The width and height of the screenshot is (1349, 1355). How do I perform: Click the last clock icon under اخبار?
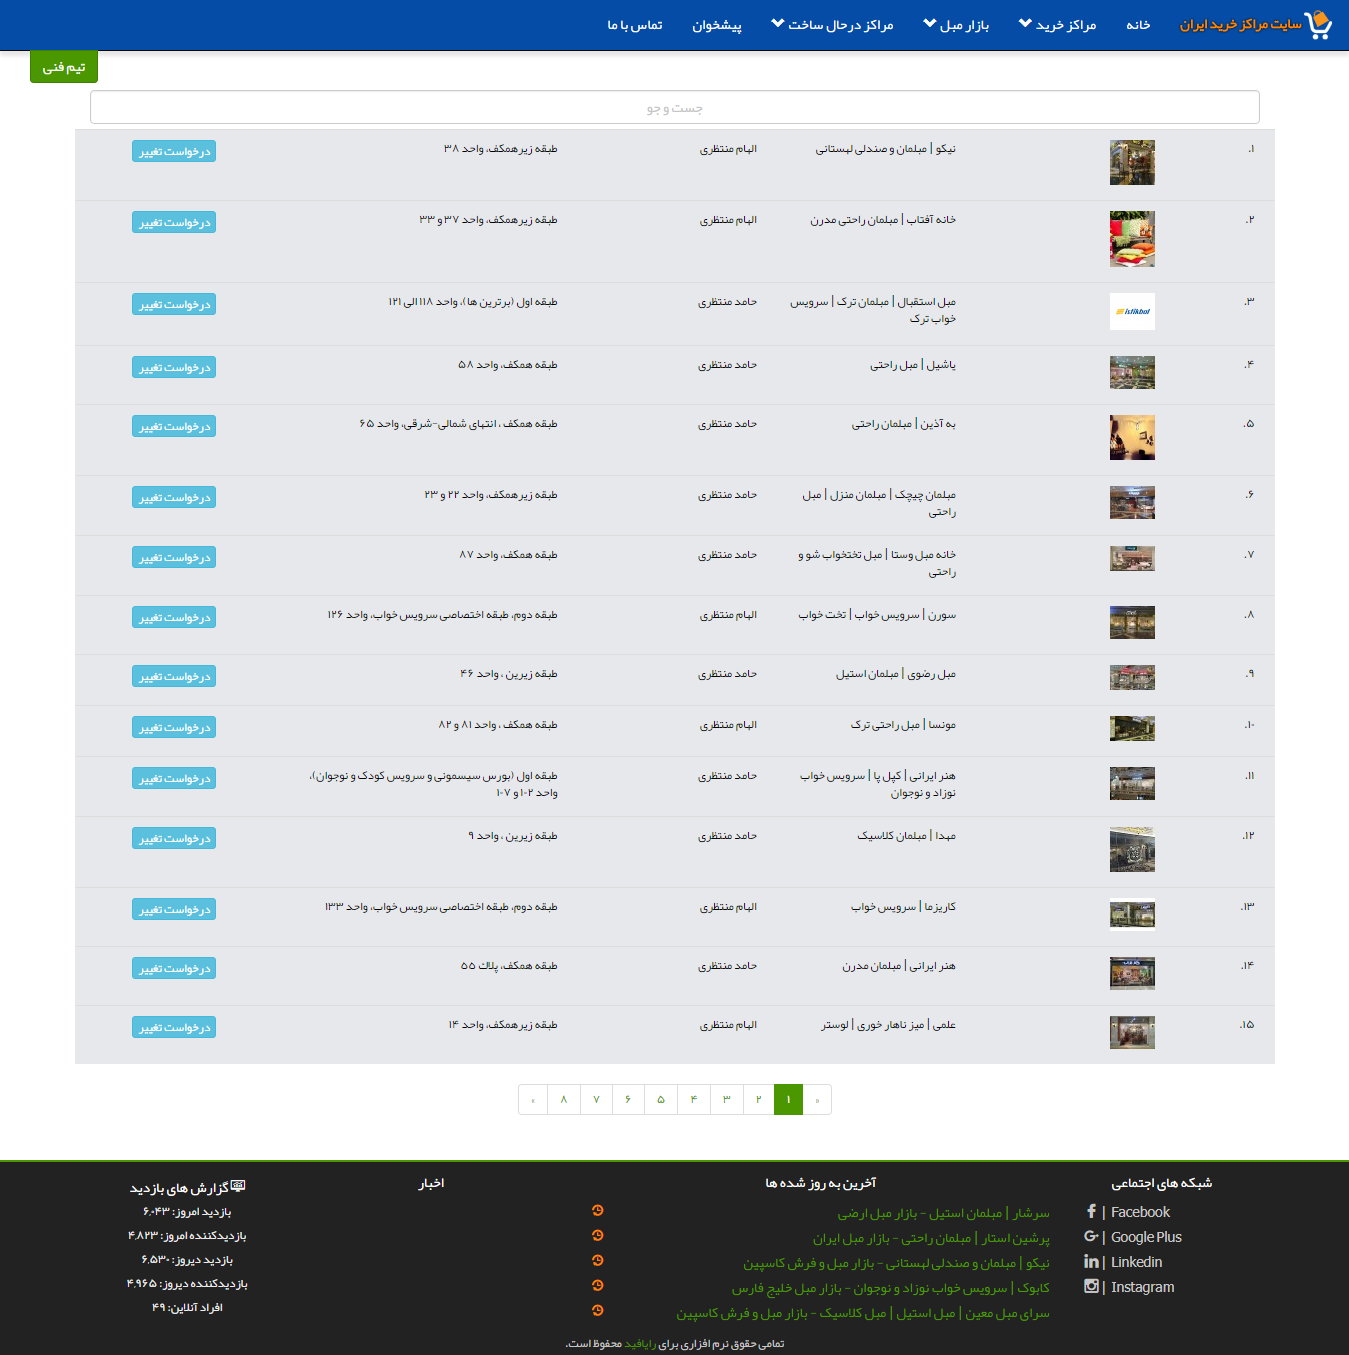tap(598, 1311)
